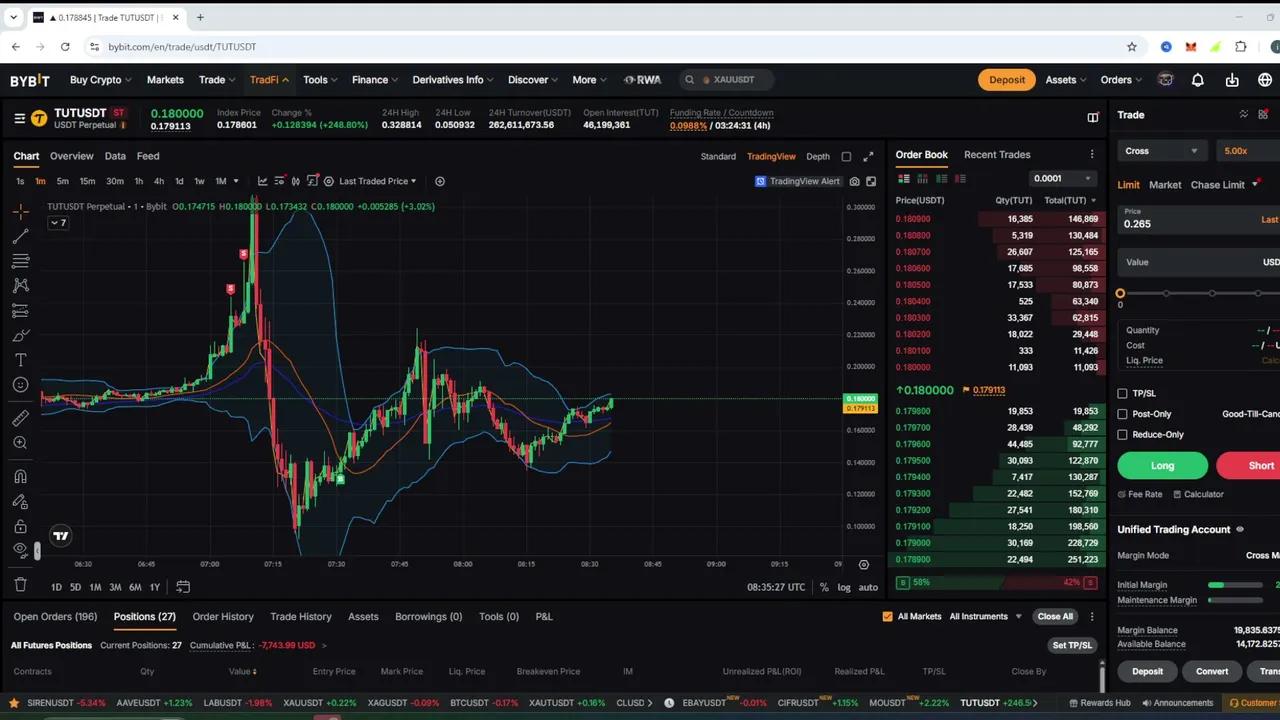The image size is (1280, 720).
Task: Open the chart Overview tab
Action: pos(72,156)
